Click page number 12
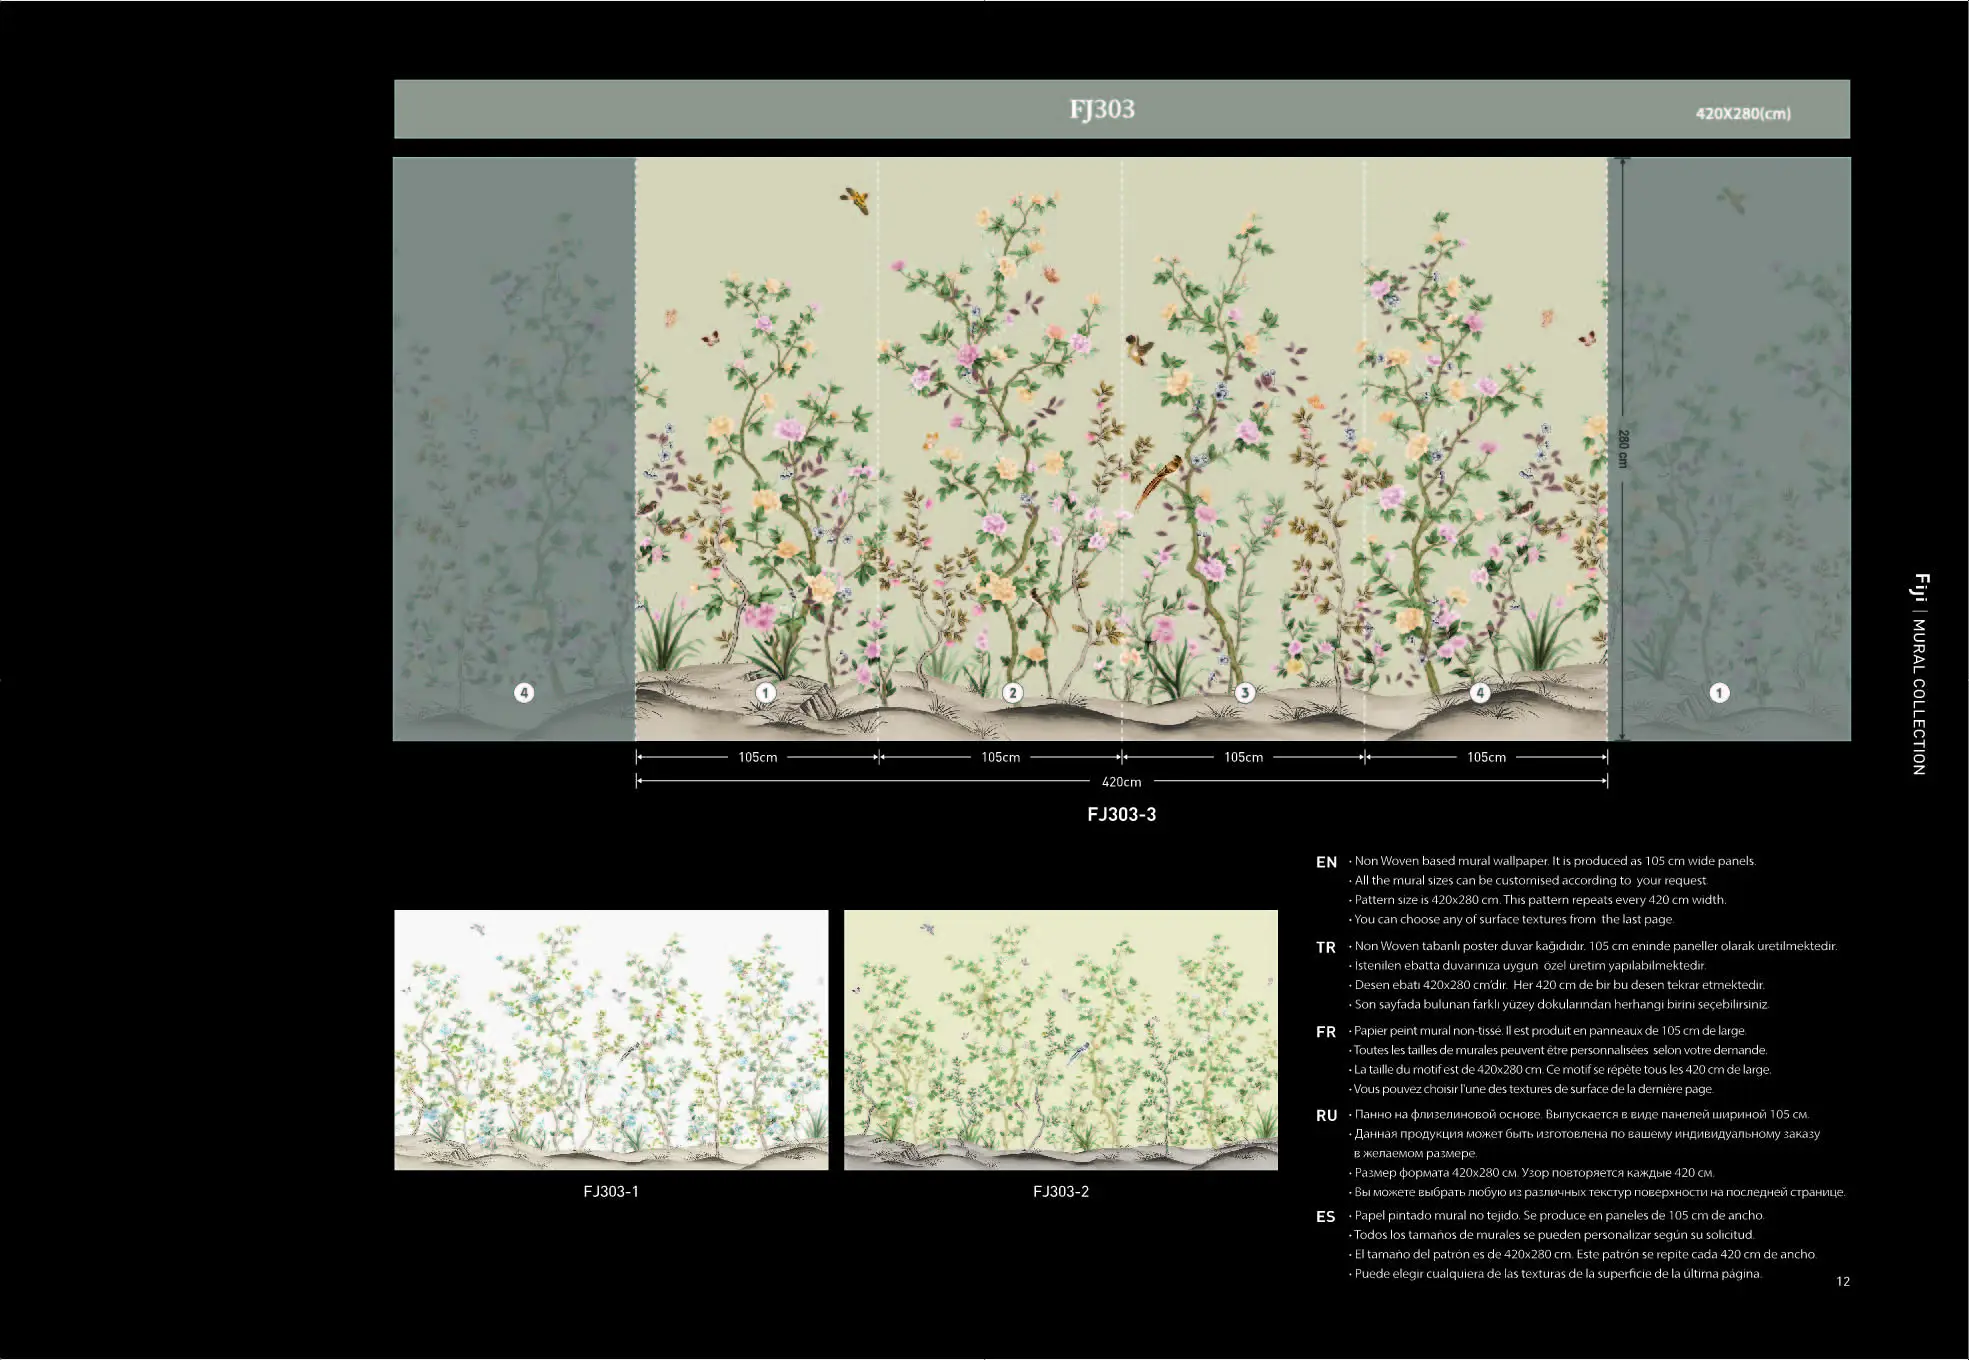This screenshot has height=1360, width=1969. (1843, 1282)
